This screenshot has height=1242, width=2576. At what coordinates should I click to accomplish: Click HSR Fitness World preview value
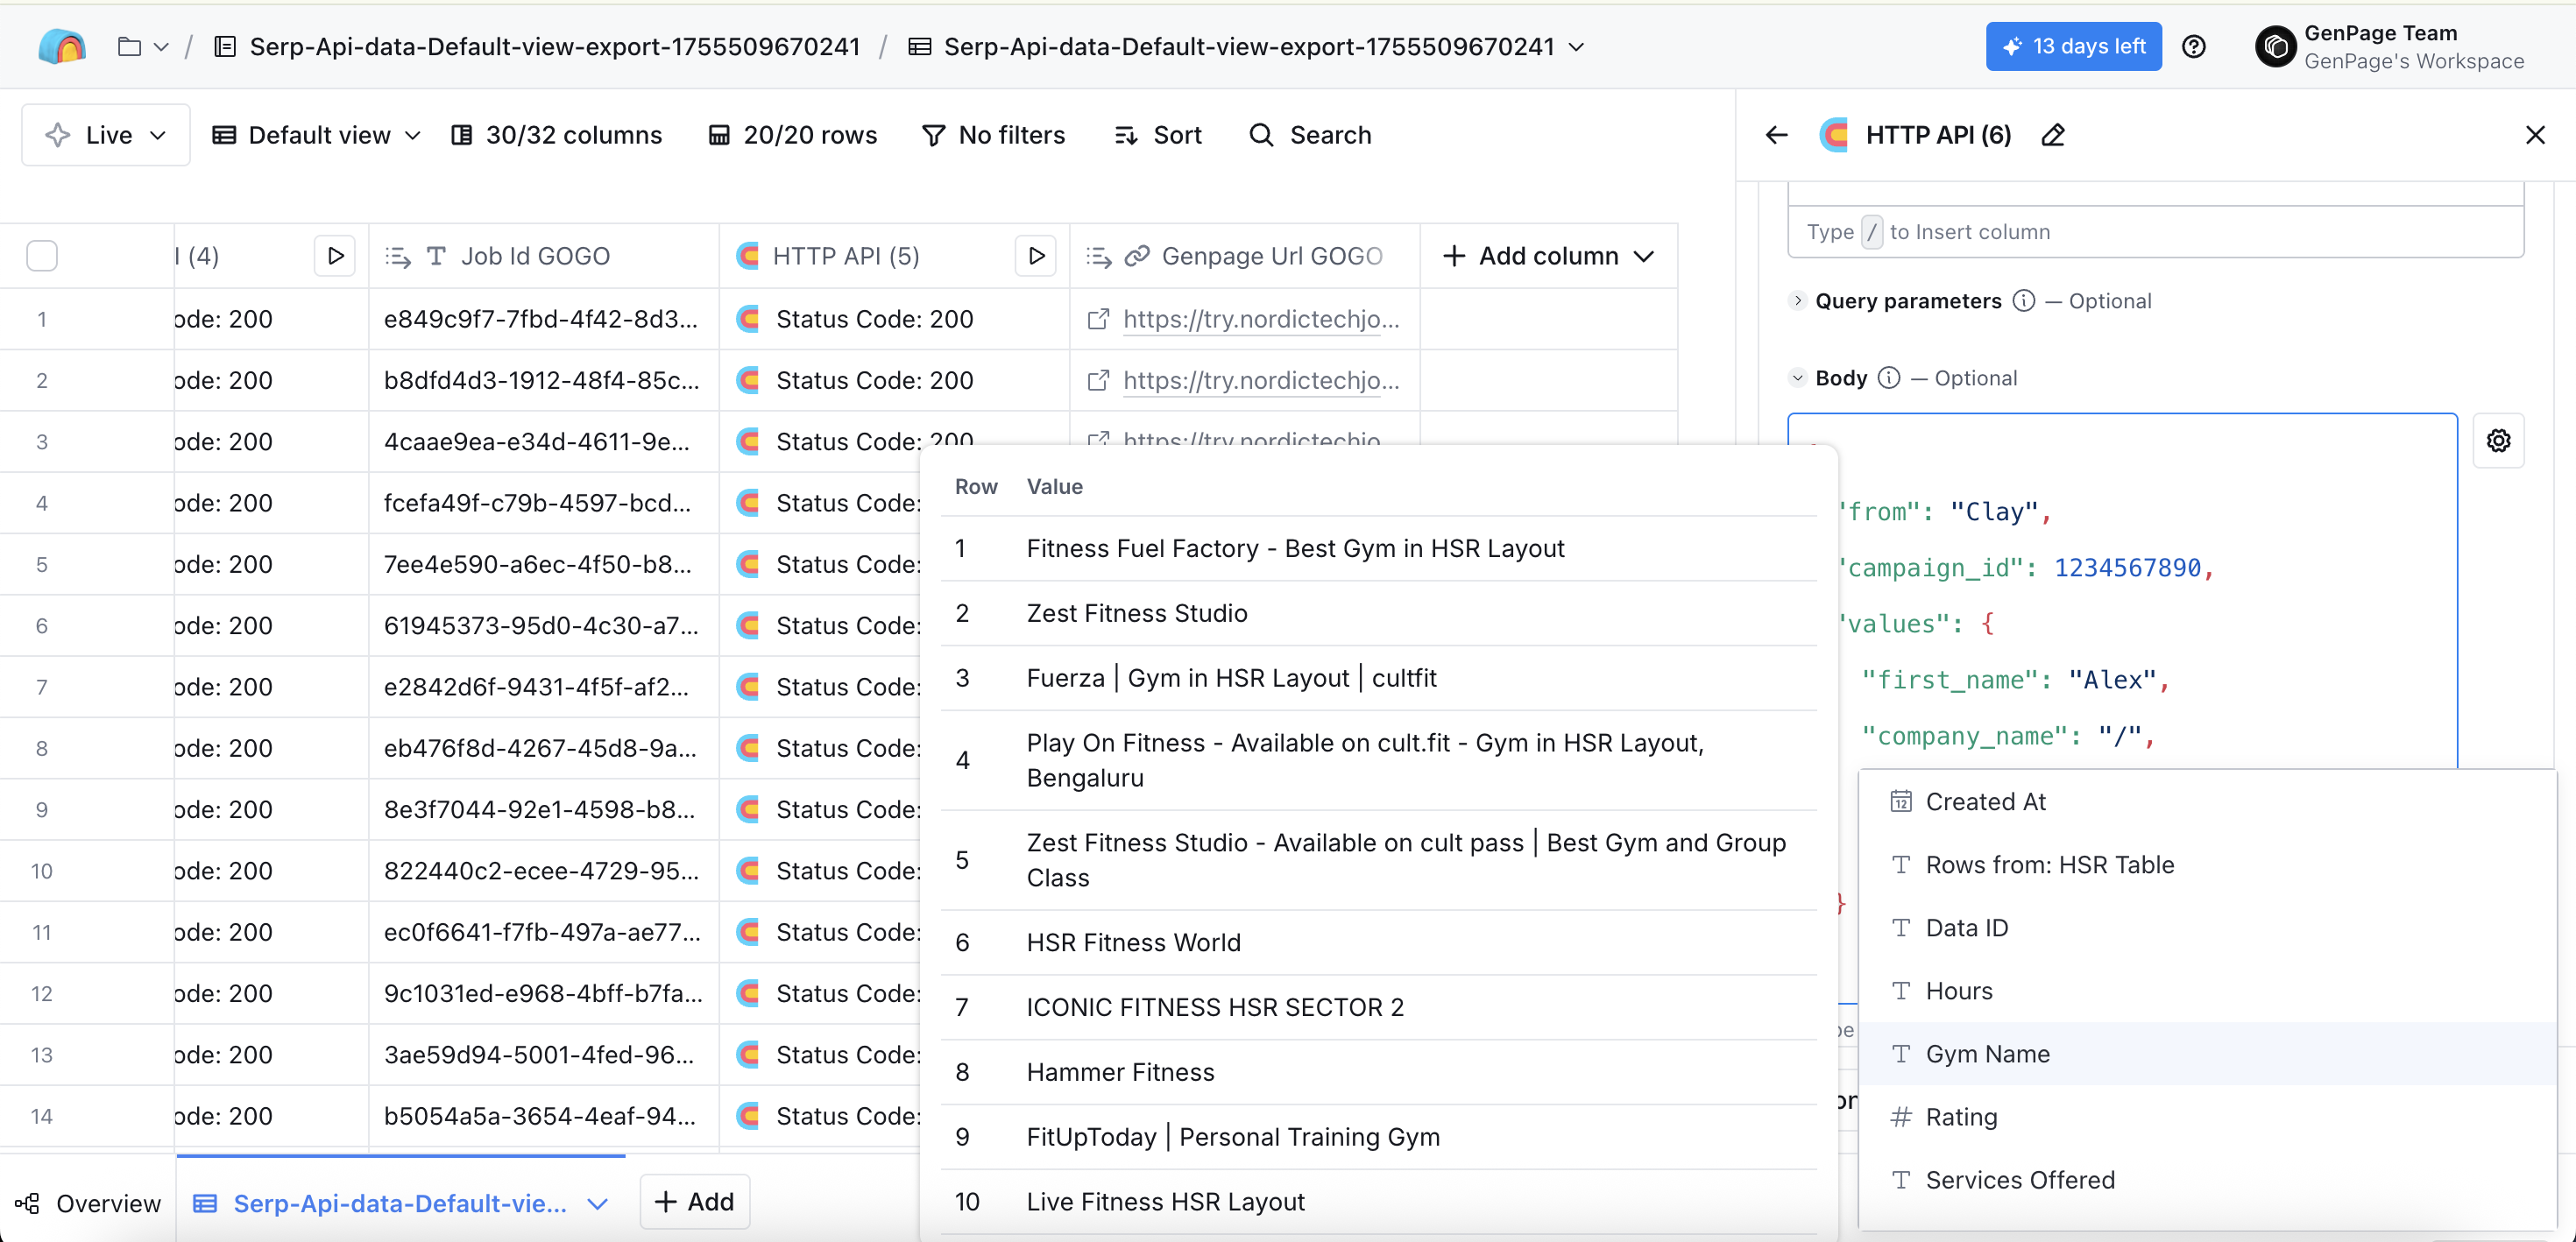tap(1133, 942)
